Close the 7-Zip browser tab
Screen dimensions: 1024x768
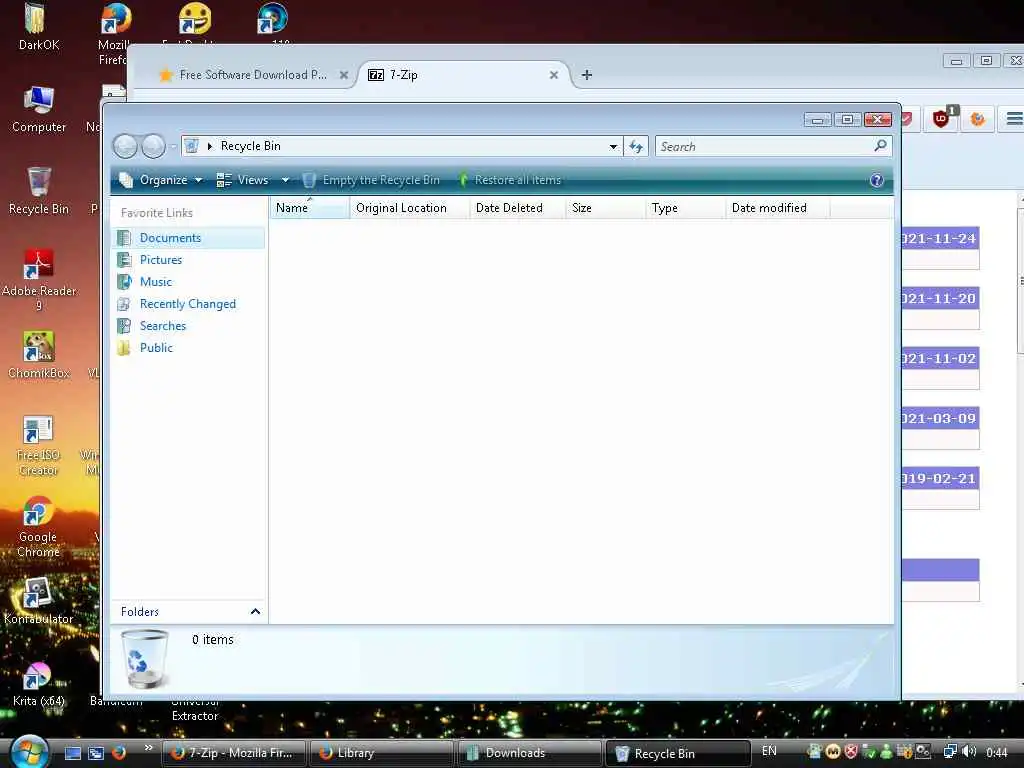pyautogui.click(x=554, y=75)
